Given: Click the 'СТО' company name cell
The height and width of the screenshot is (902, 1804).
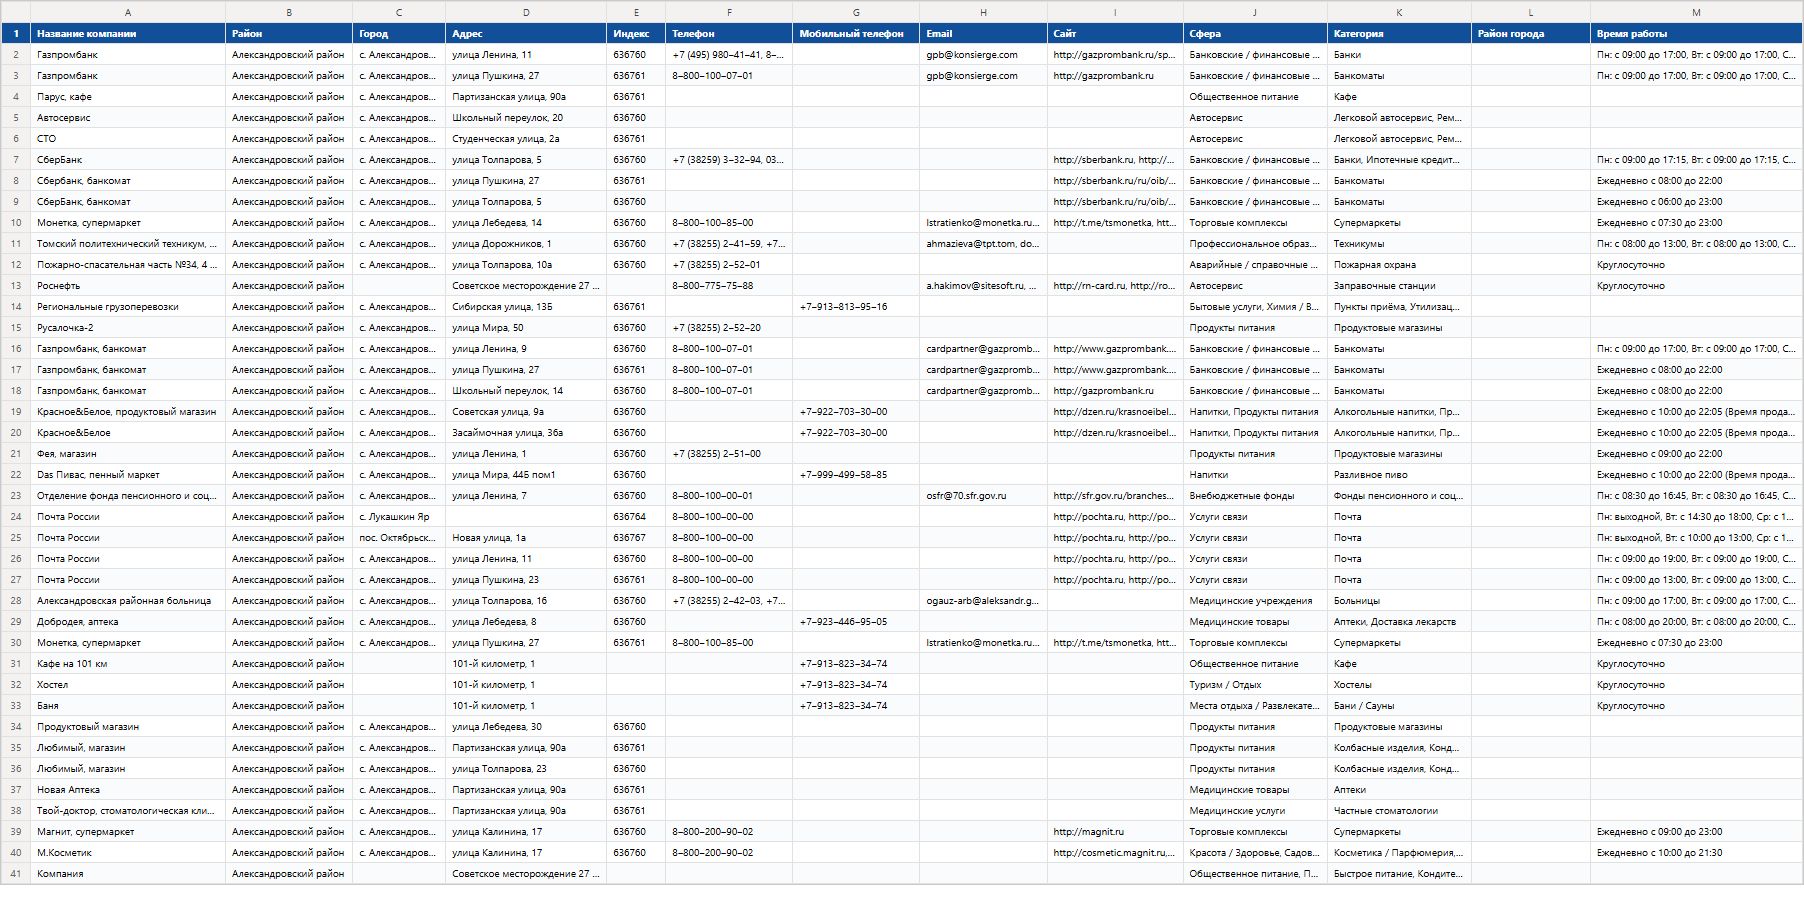Looking at the screenshot, I should pos(128,139).
